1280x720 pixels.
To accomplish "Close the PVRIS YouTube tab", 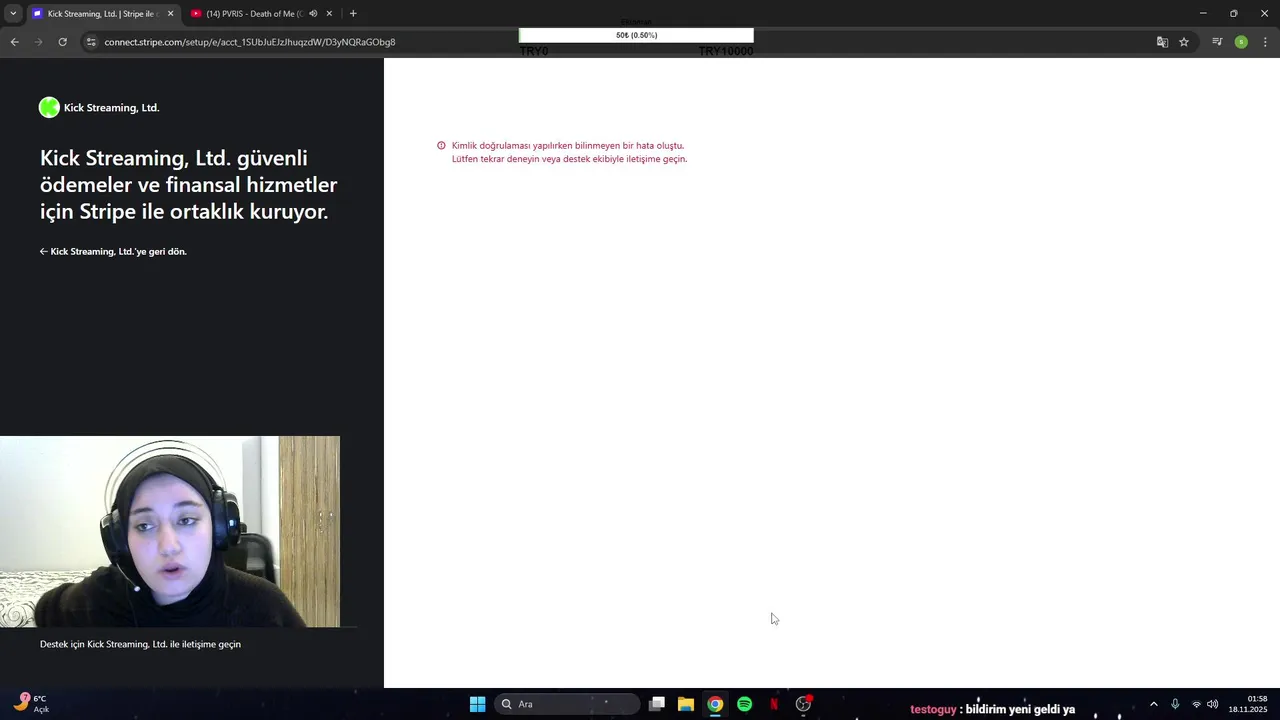I will (329, 14).
